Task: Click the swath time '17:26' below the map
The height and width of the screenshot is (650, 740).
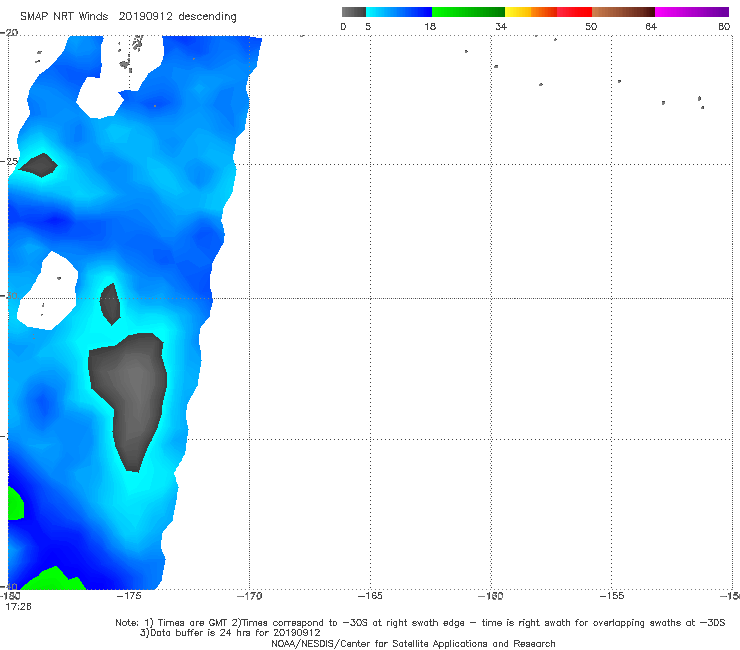Action: 18,607
